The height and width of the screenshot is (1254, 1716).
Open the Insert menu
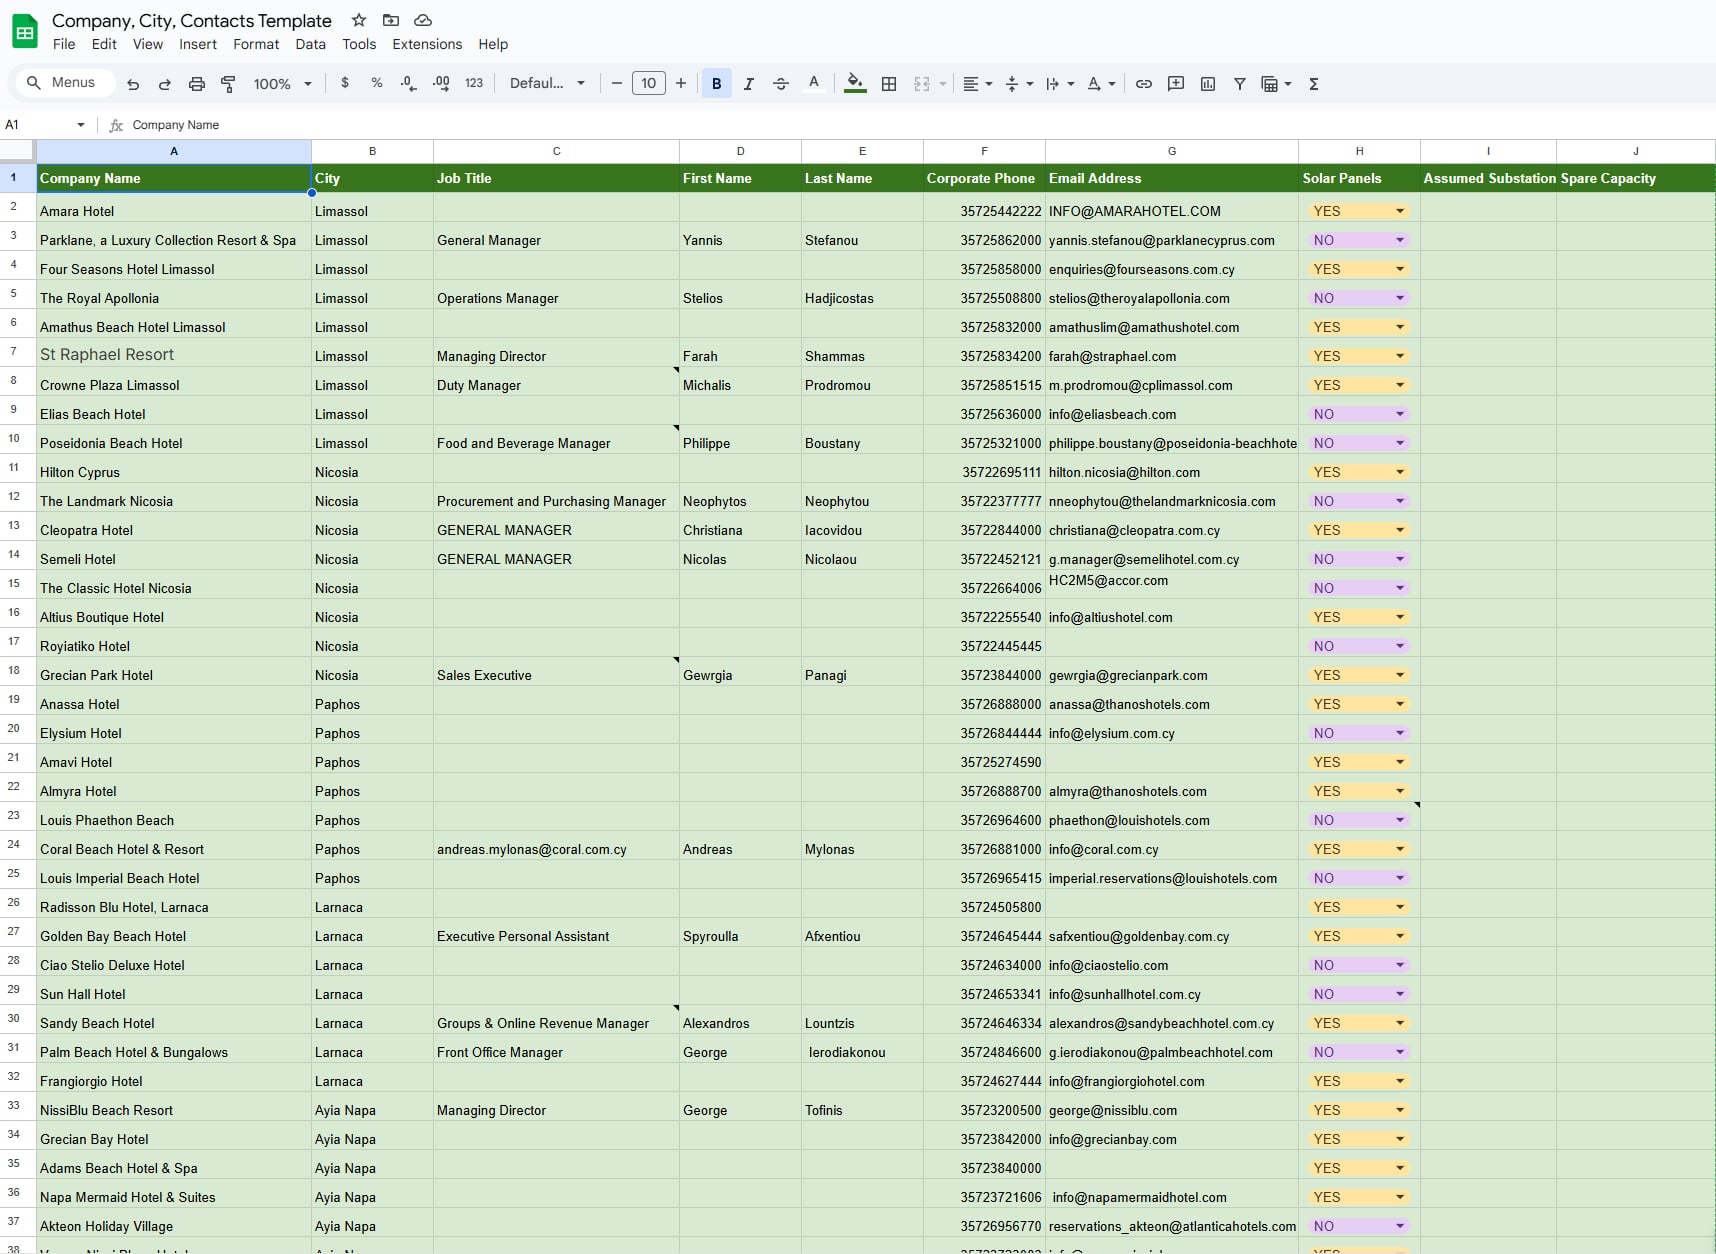tap(198, 44)
